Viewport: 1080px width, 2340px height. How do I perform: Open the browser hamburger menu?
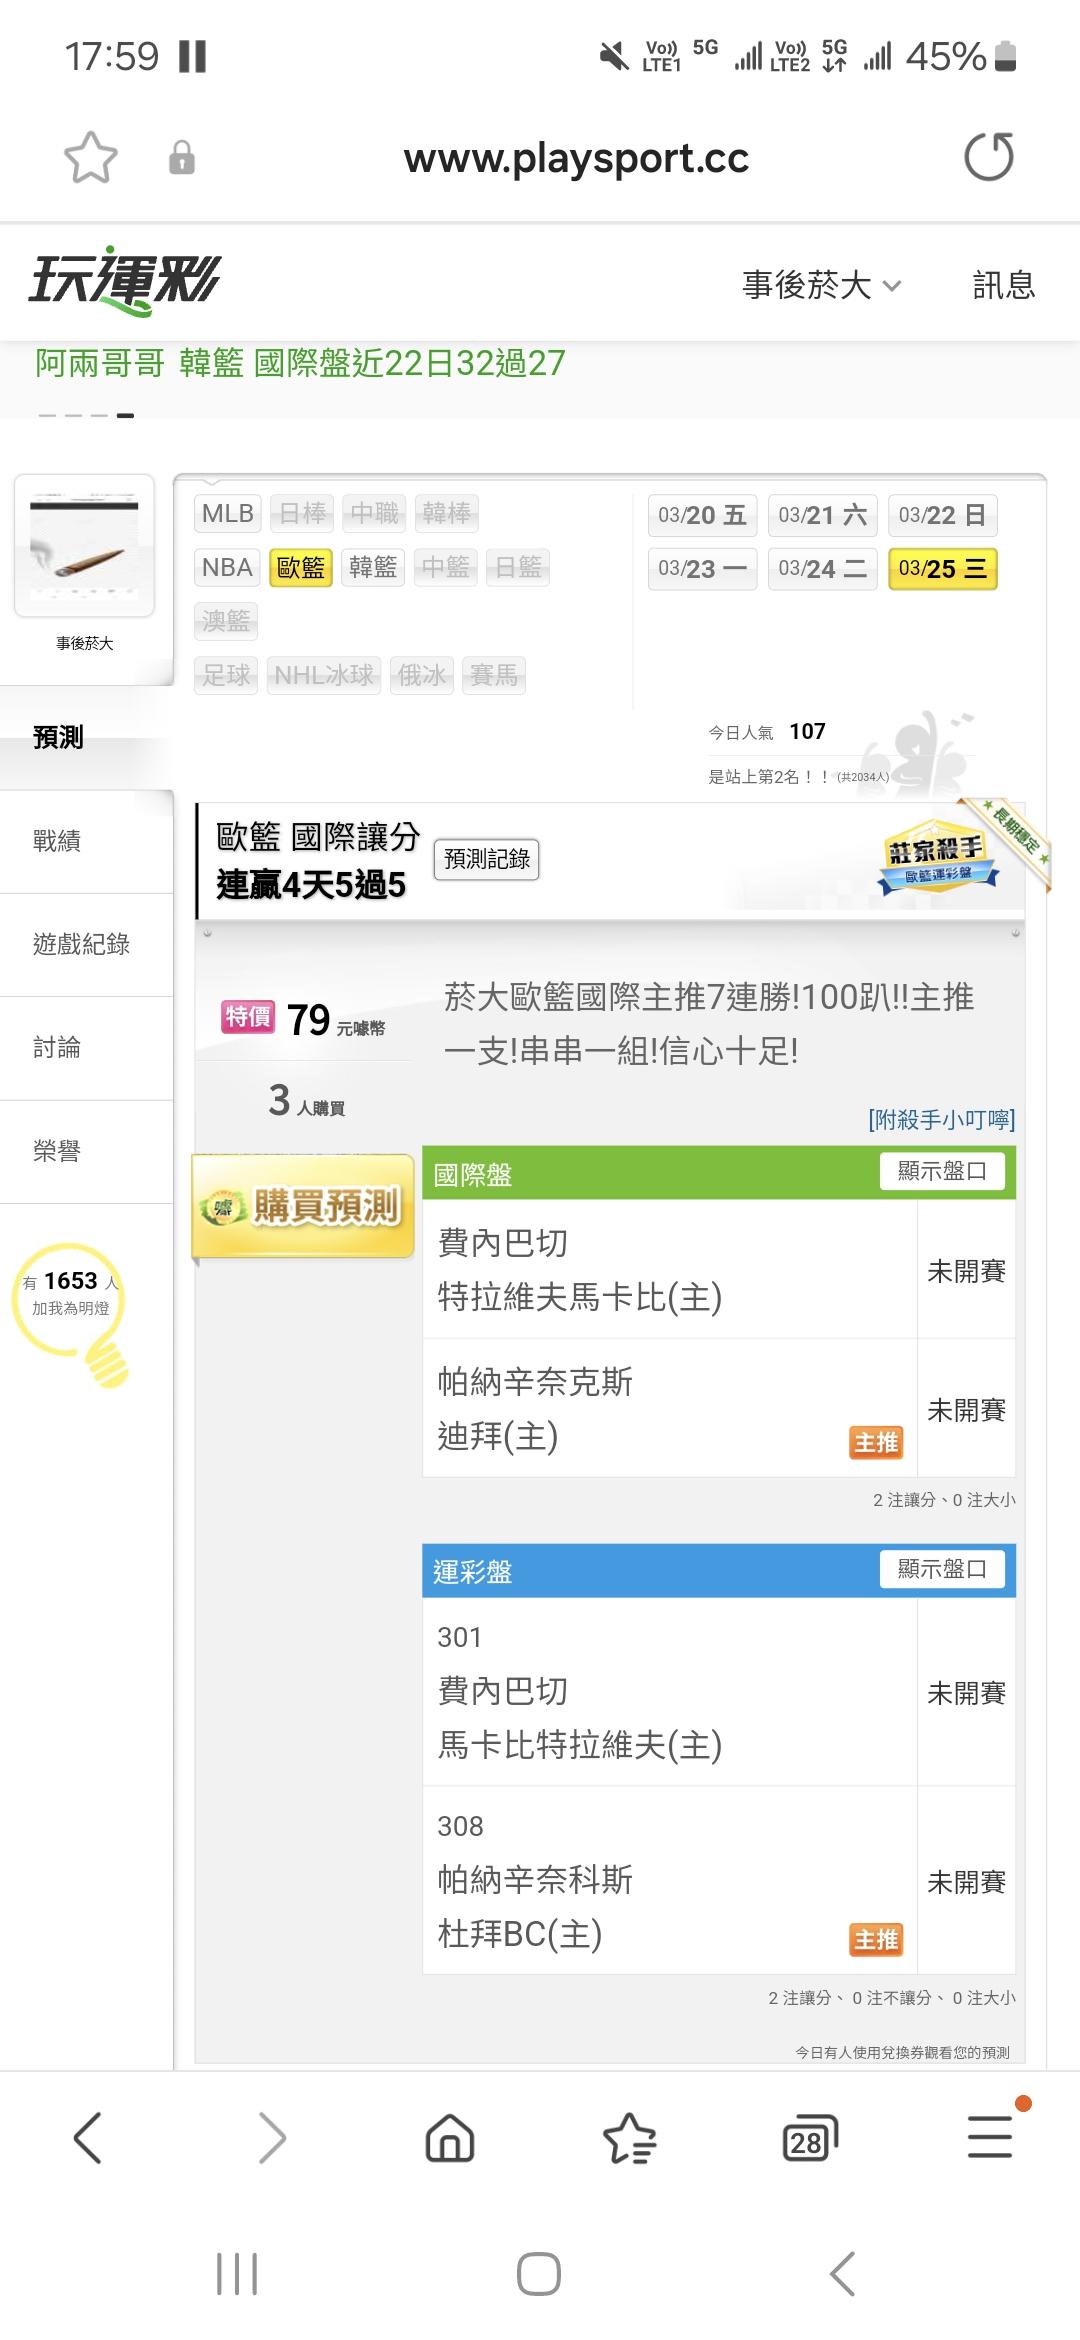click(990, 2138)
